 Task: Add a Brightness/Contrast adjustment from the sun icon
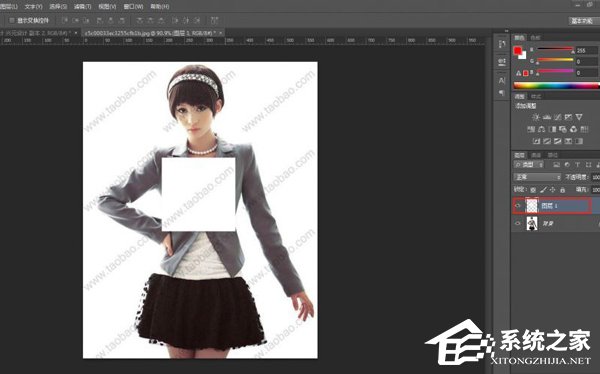pos(536,117)
